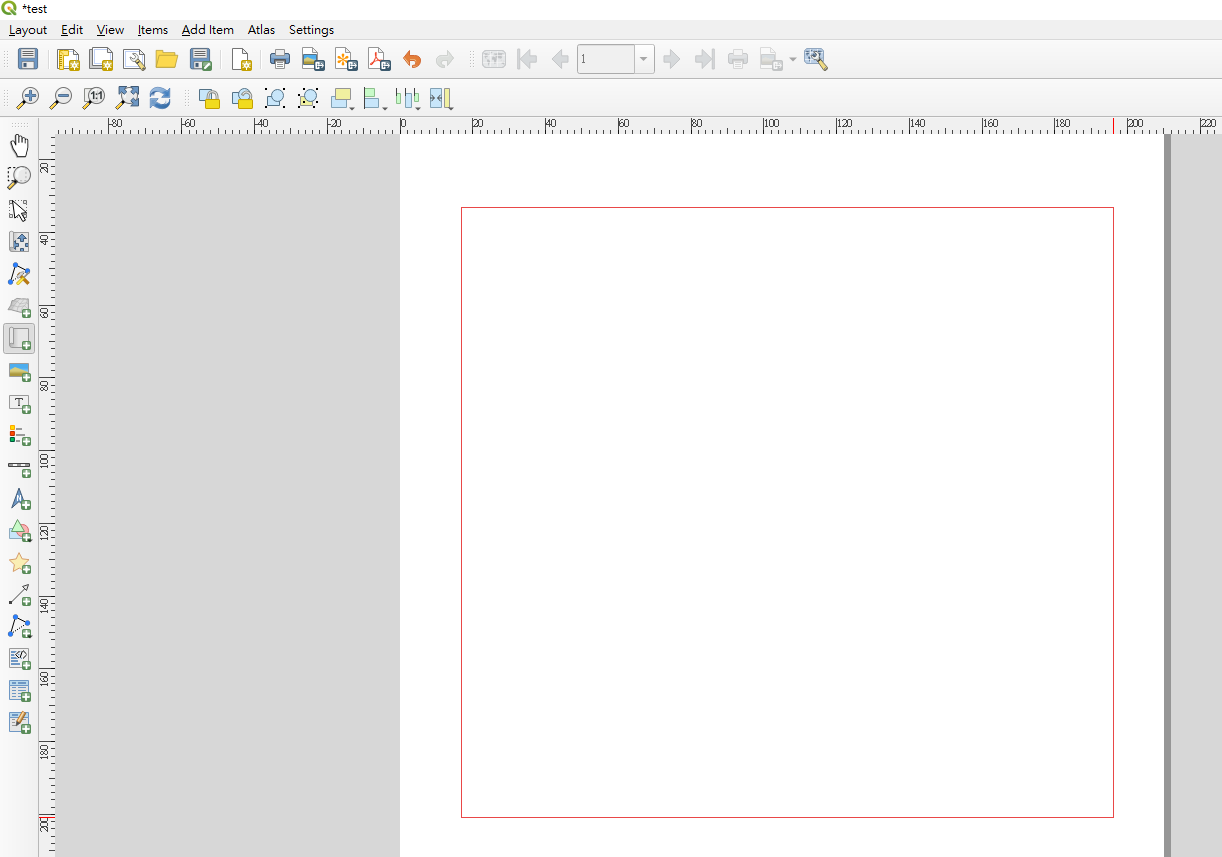Open the atlas feature number dropdown
This screenshot has height=857, width=1222.
643,59
